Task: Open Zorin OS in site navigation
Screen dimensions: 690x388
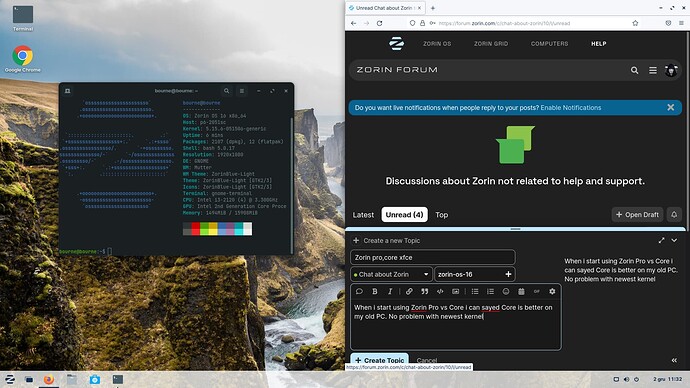Action: (437, 44)
